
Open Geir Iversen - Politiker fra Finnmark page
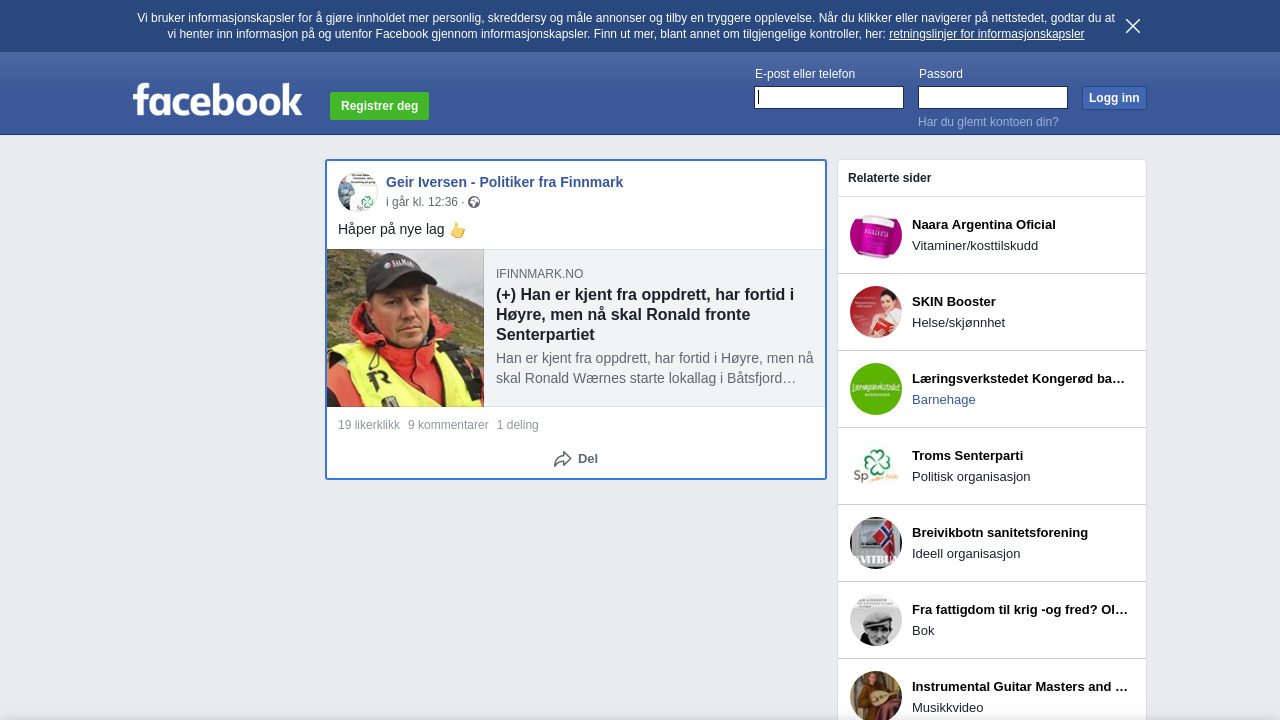click(504, 182)
